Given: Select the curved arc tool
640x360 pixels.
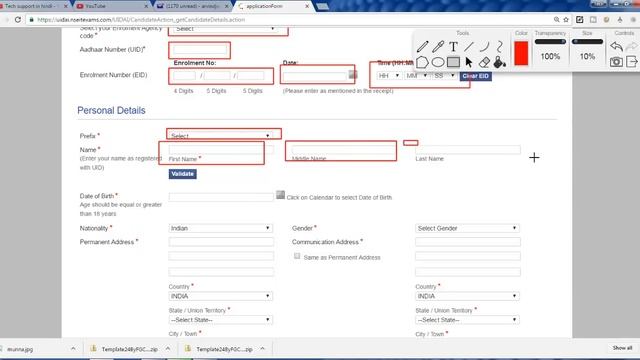Looking at the screenshot, I should coord(484,47).
